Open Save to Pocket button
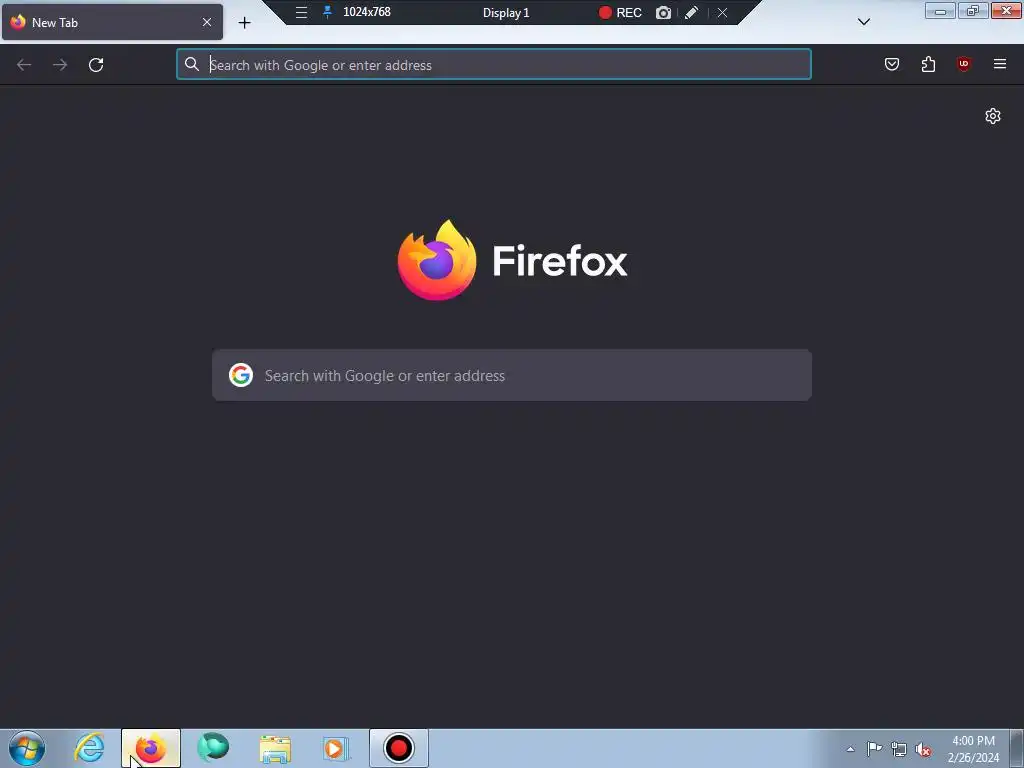Image resolution: width=1024 pixels, height=768 pixels. click(892, 64)
